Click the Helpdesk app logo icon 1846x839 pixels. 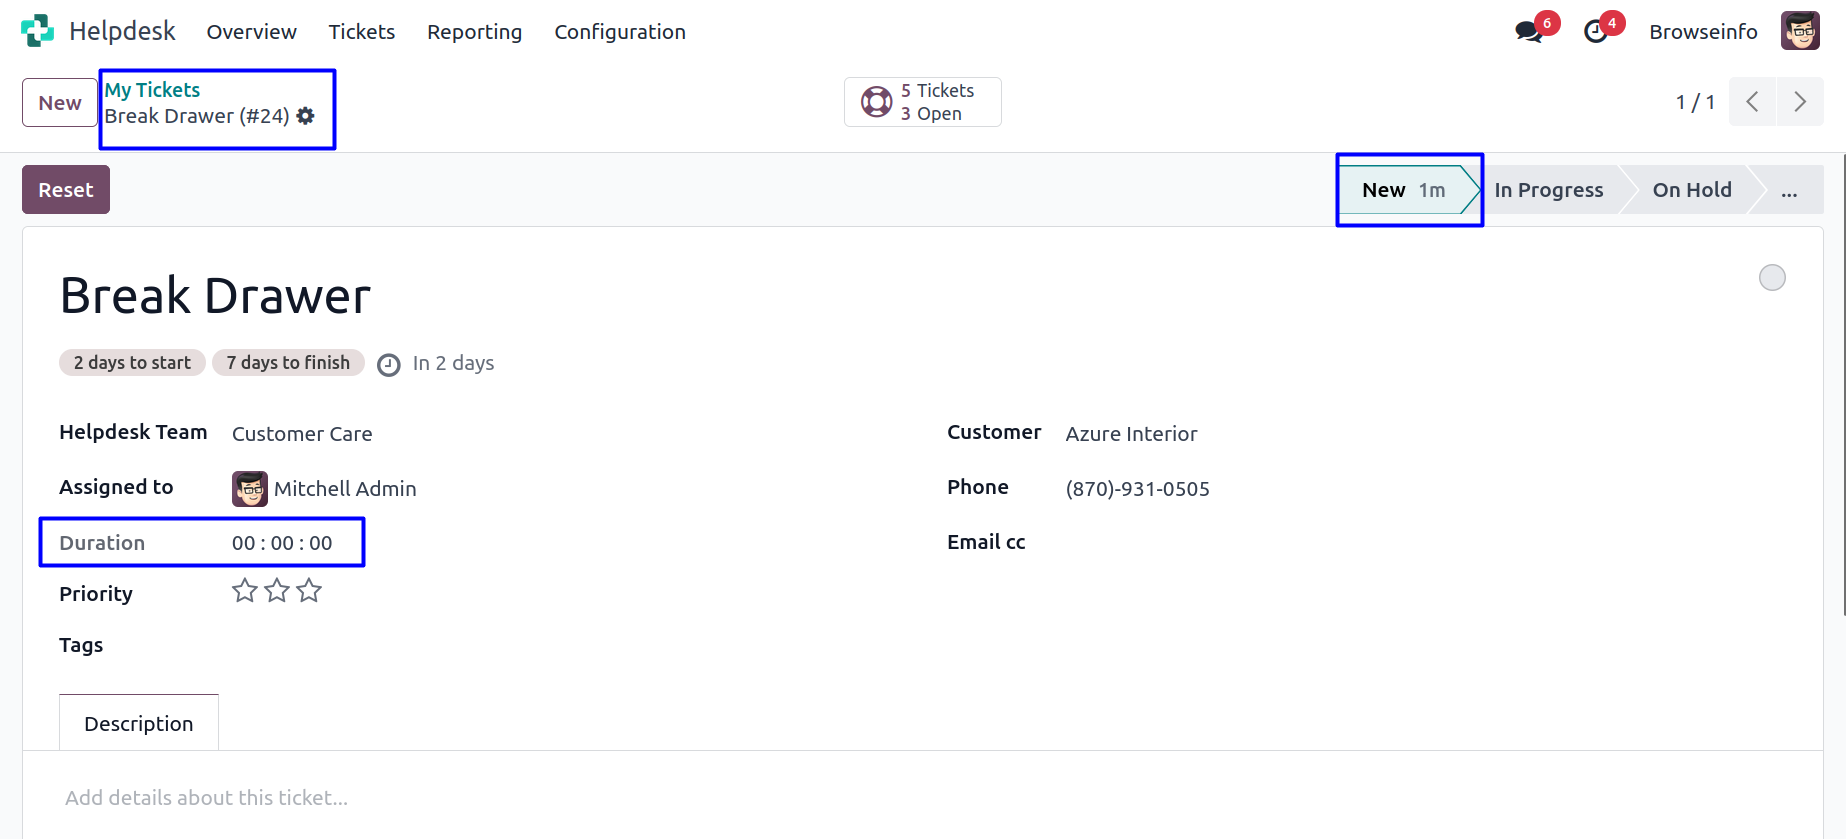(x=37, y=31)
